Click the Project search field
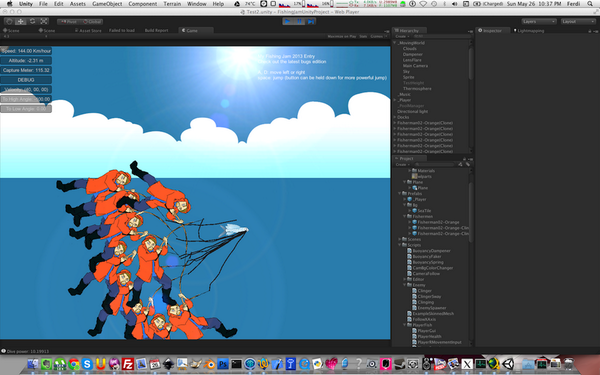This screenshot has width=600, height=375. point(434,165)
